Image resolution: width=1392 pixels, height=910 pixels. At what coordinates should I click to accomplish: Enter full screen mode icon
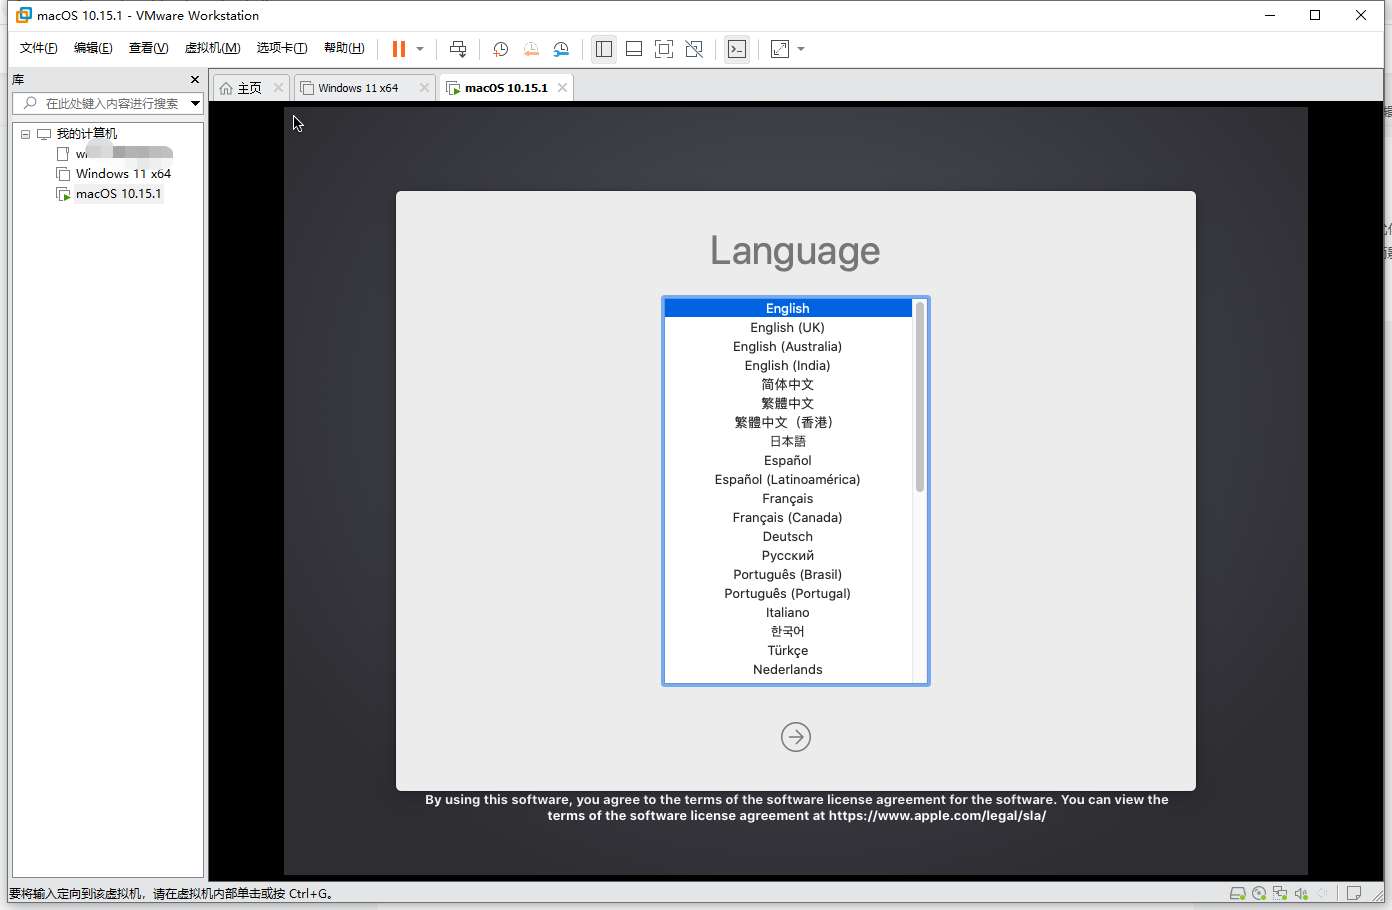pos(664,49)
